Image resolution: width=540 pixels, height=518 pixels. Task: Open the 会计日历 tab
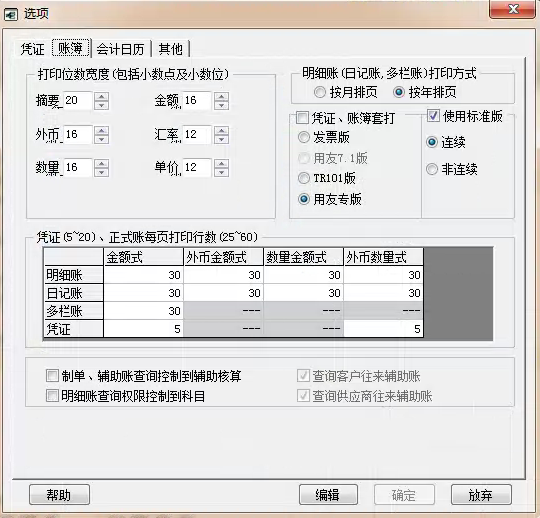[120, 49]
